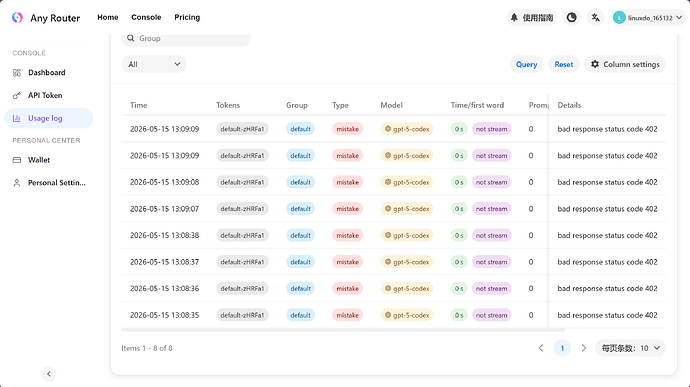Open Console in top navigation
This screenshot has width=690, height=387.
click(x=146, y=17)
